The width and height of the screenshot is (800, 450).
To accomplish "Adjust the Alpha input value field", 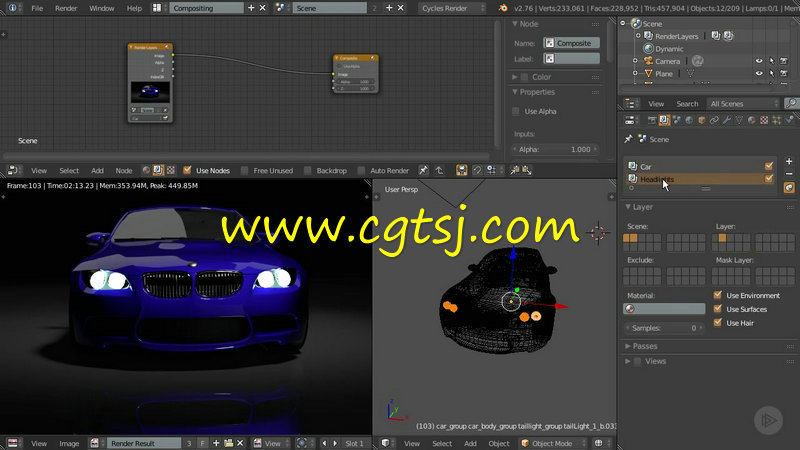I will pyautogui.click(x=555, y=149).
